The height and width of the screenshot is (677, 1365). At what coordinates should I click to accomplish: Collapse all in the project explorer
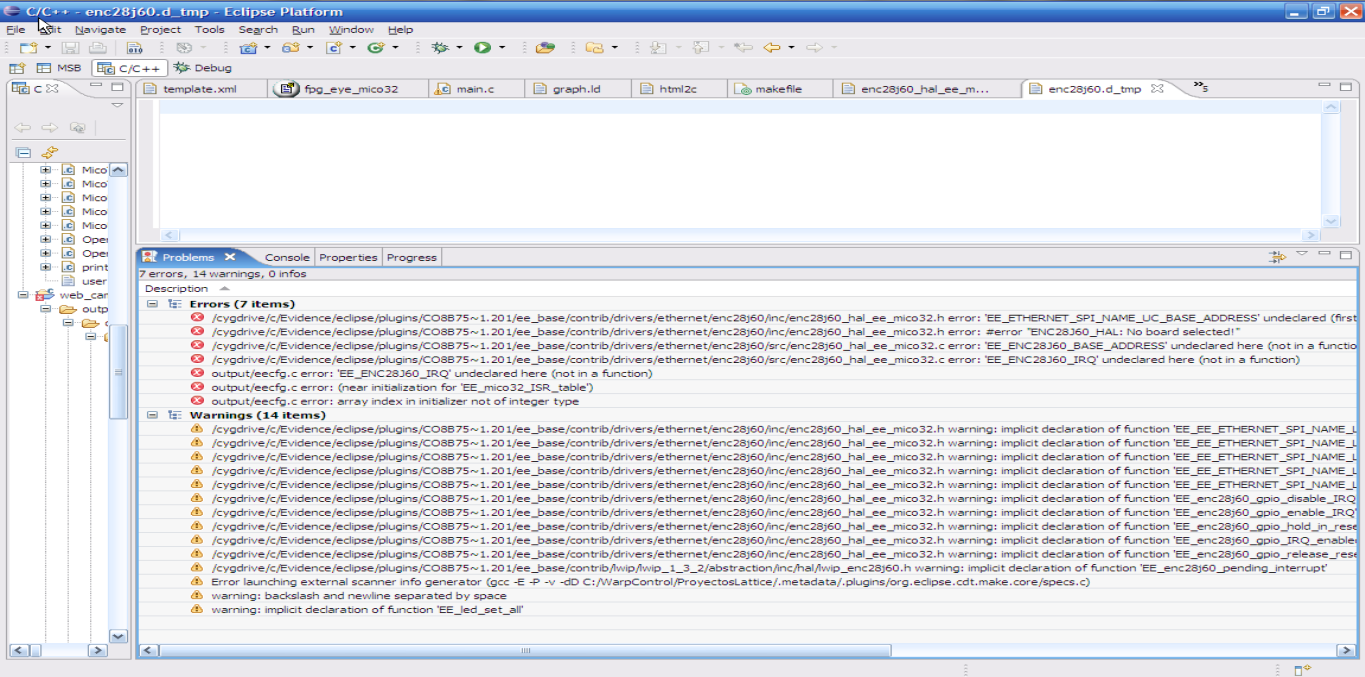[23, 152]
